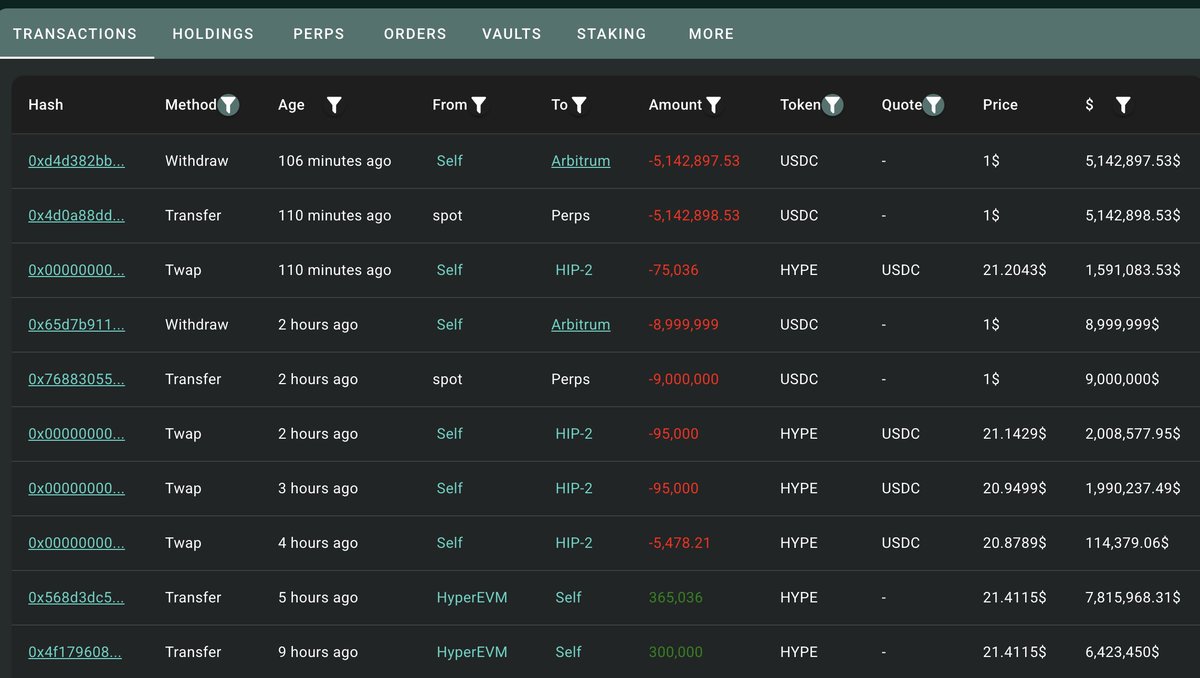Image resolution: width=1200 pixels, height=678 pixels.
Task: Open transaction hash 0x76883055...
Action: (76, 379)
